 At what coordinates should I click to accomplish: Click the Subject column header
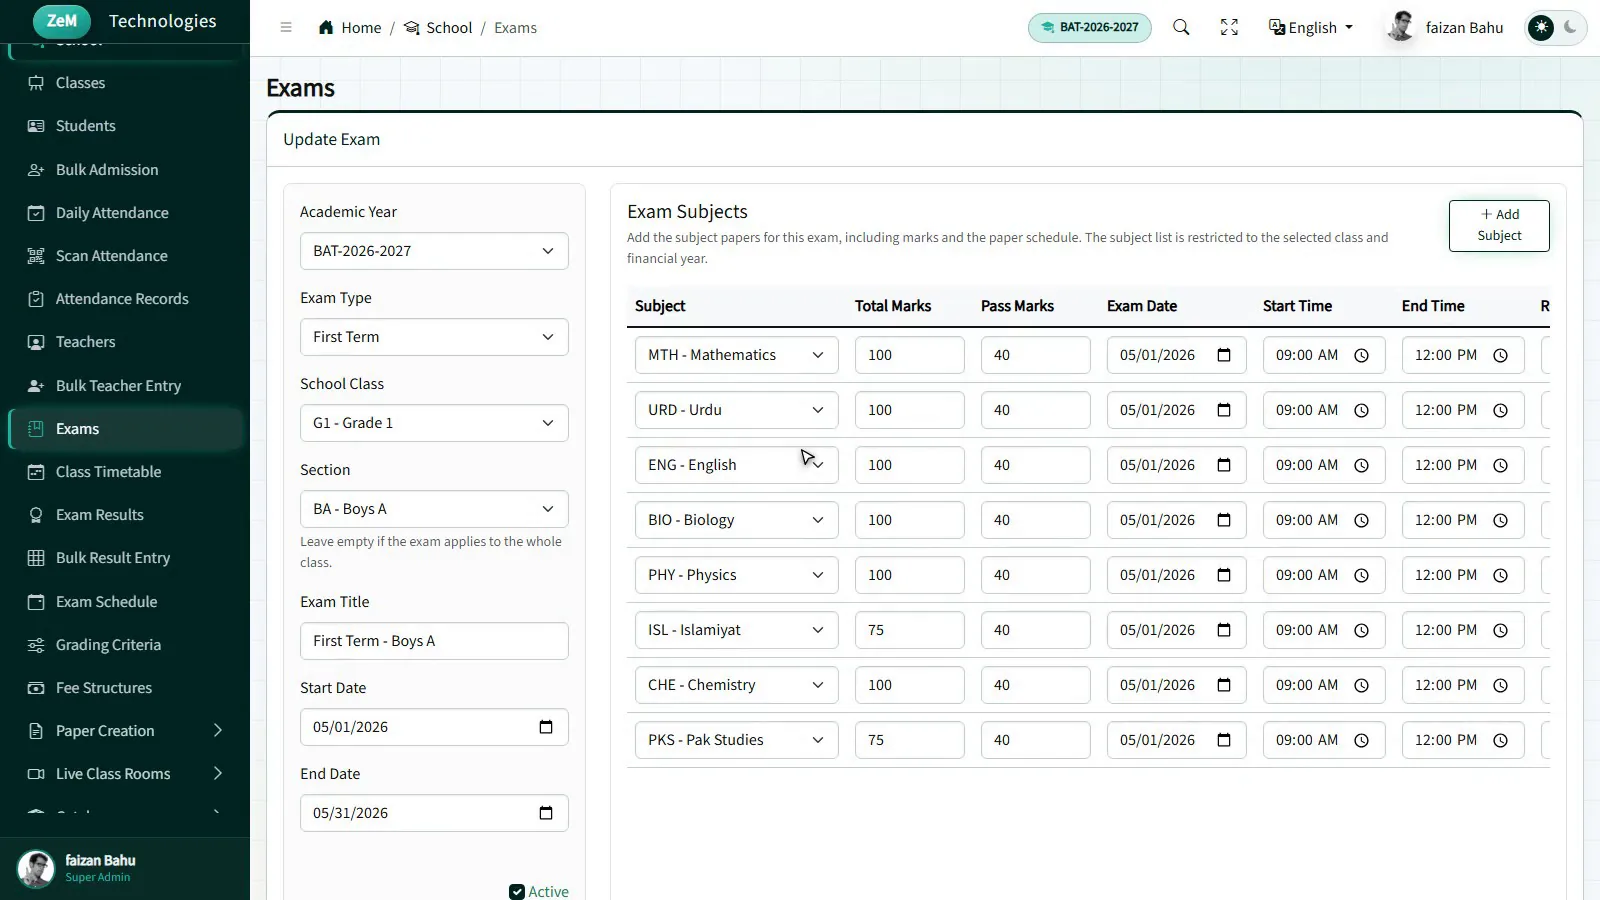pos(660,306)
